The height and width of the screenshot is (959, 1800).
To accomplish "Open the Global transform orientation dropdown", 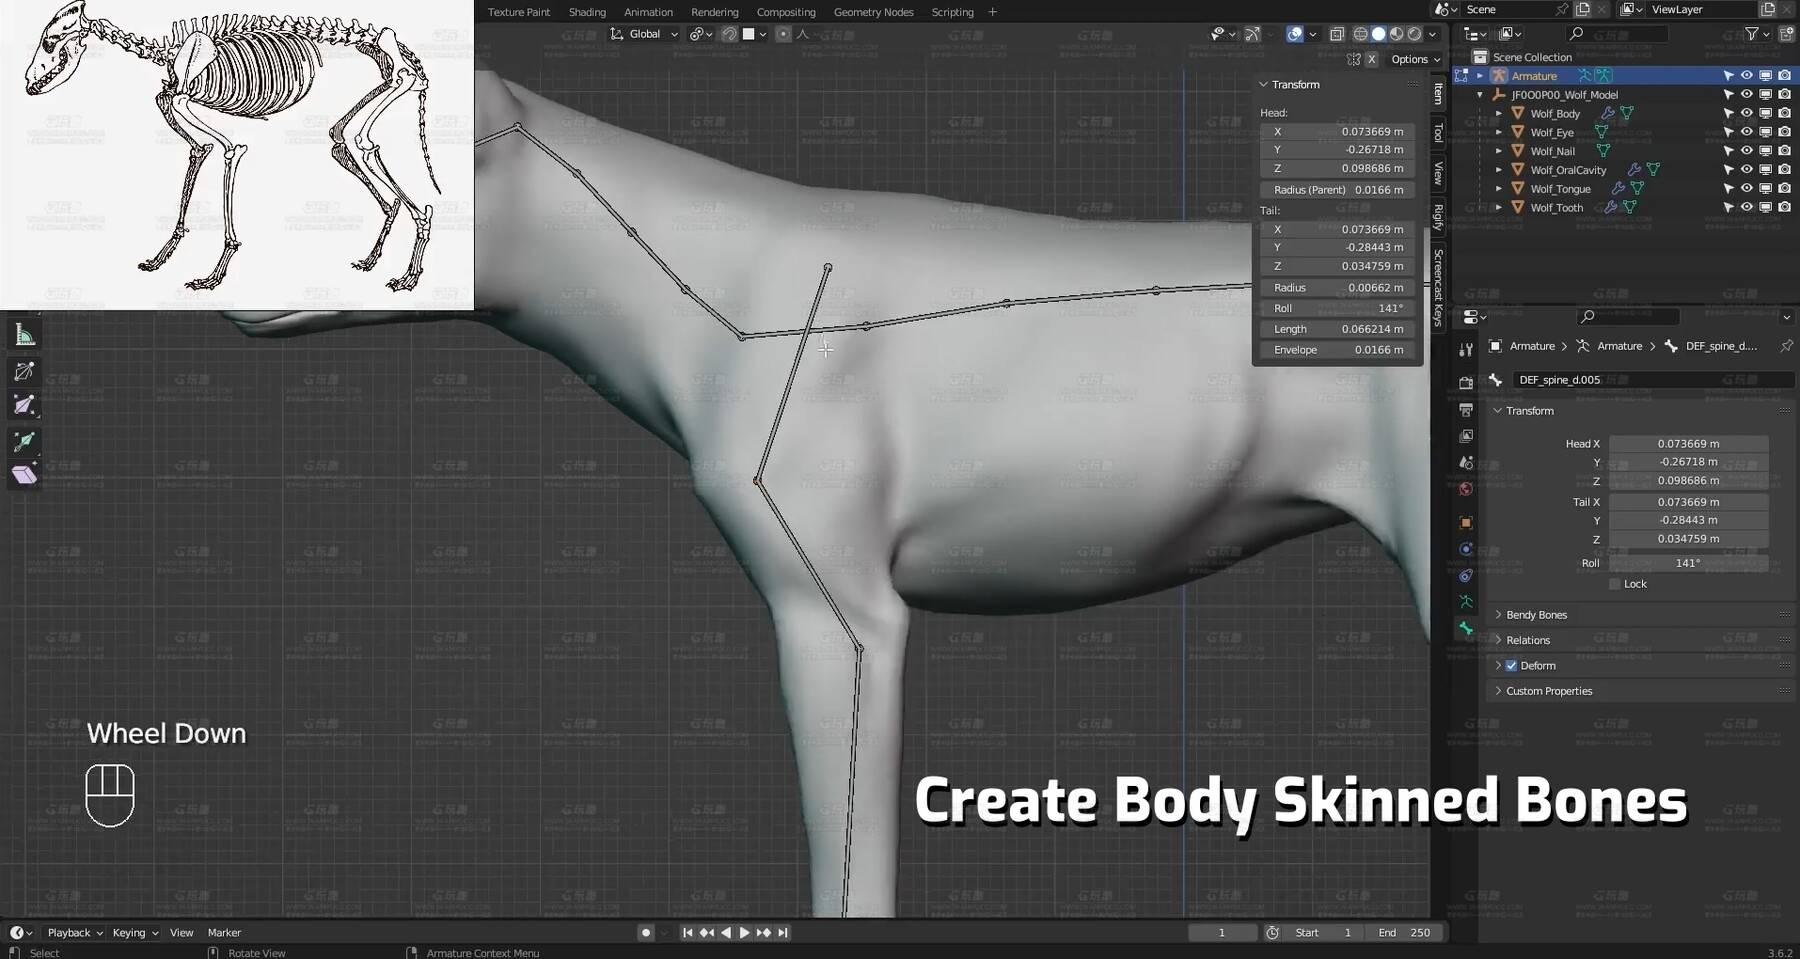I will click(645, 34).
